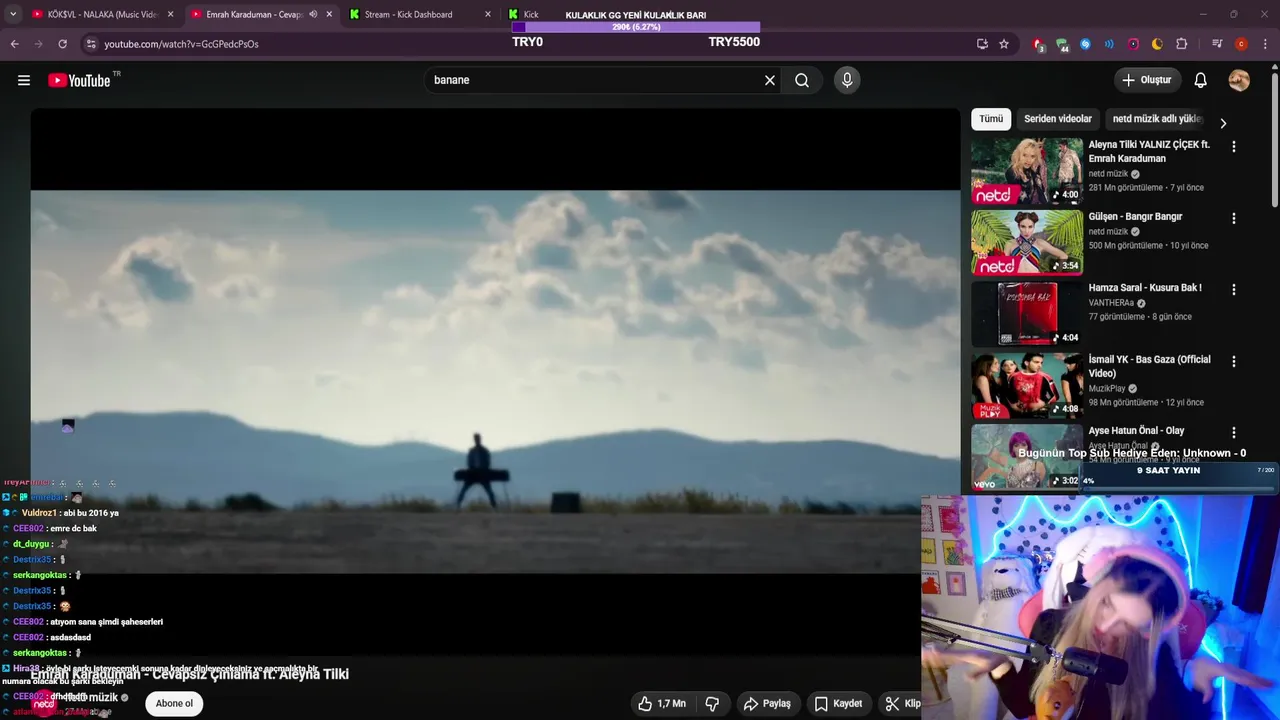
Task: Show more filter chips with right chevron
Action: click(1222, 123)
